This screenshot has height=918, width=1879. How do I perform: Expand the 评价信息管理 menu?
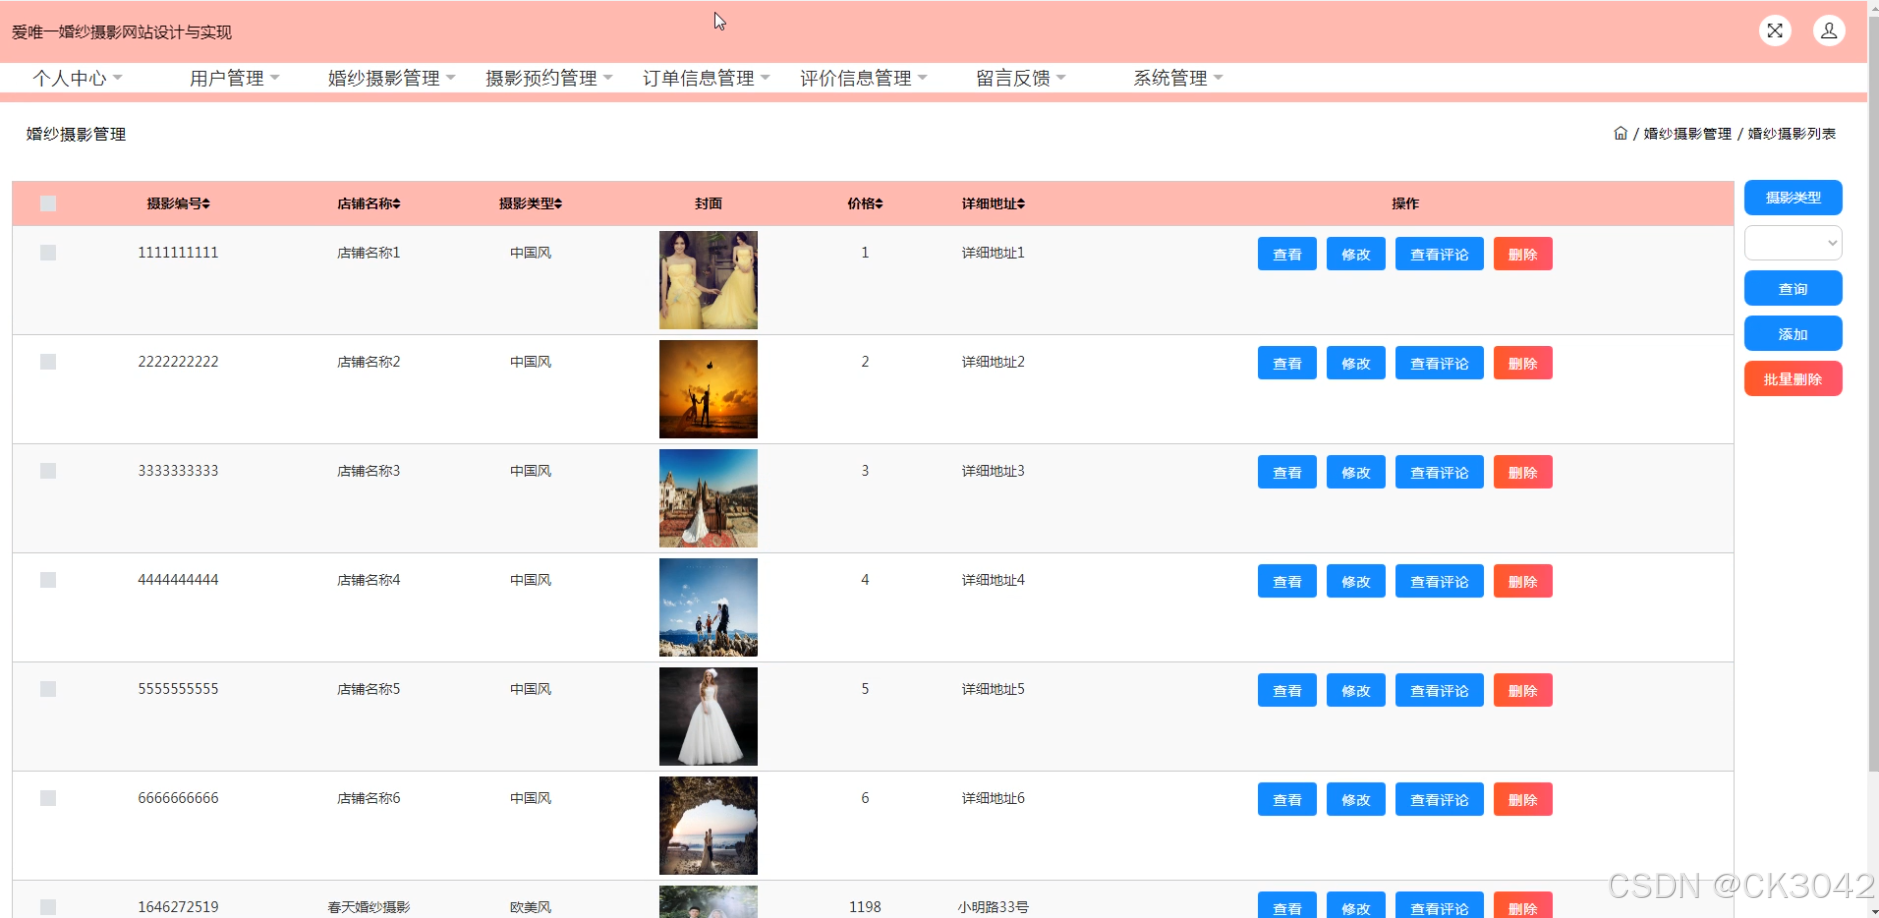pyautogui.click(x=863, y=78)
